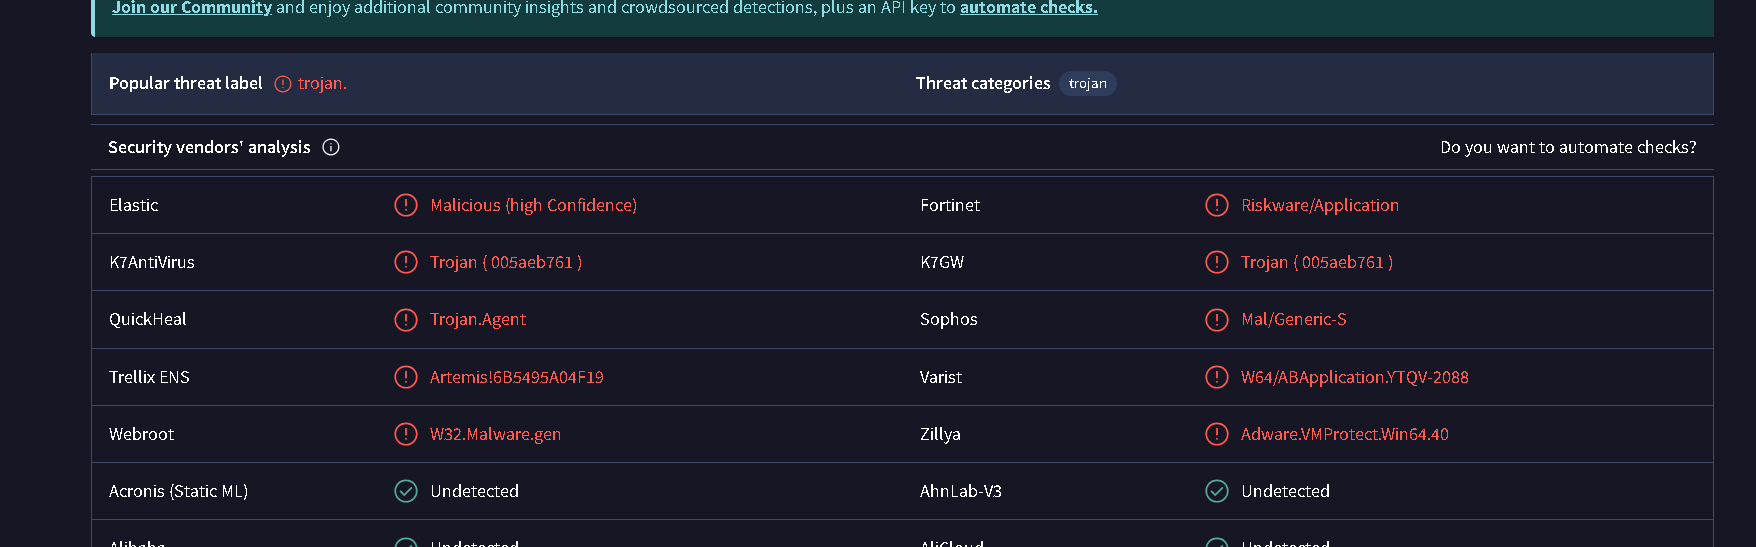The image size is (1756, 547).
Task: Click the trojan popular threat label text
Action: point(322,84)
